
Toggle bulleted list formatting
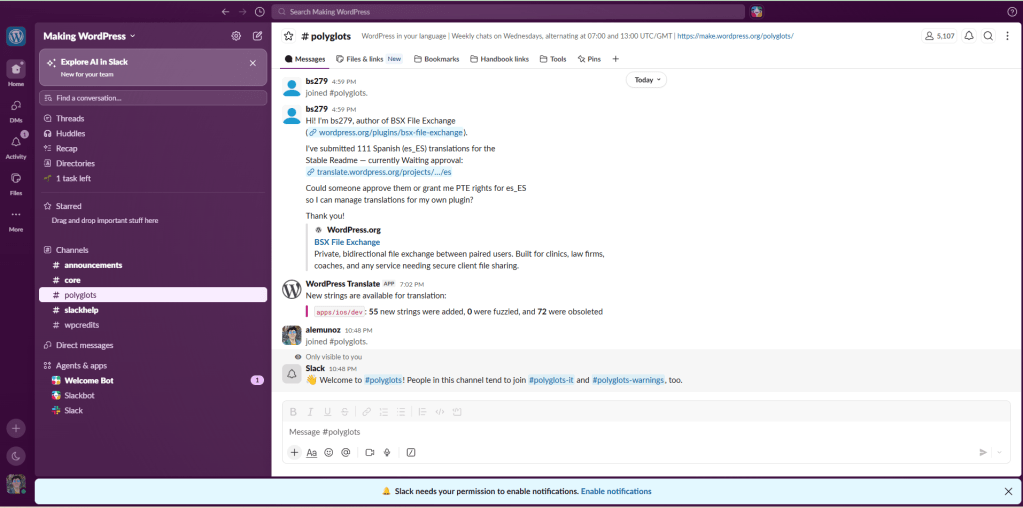[x=401, y=411]
